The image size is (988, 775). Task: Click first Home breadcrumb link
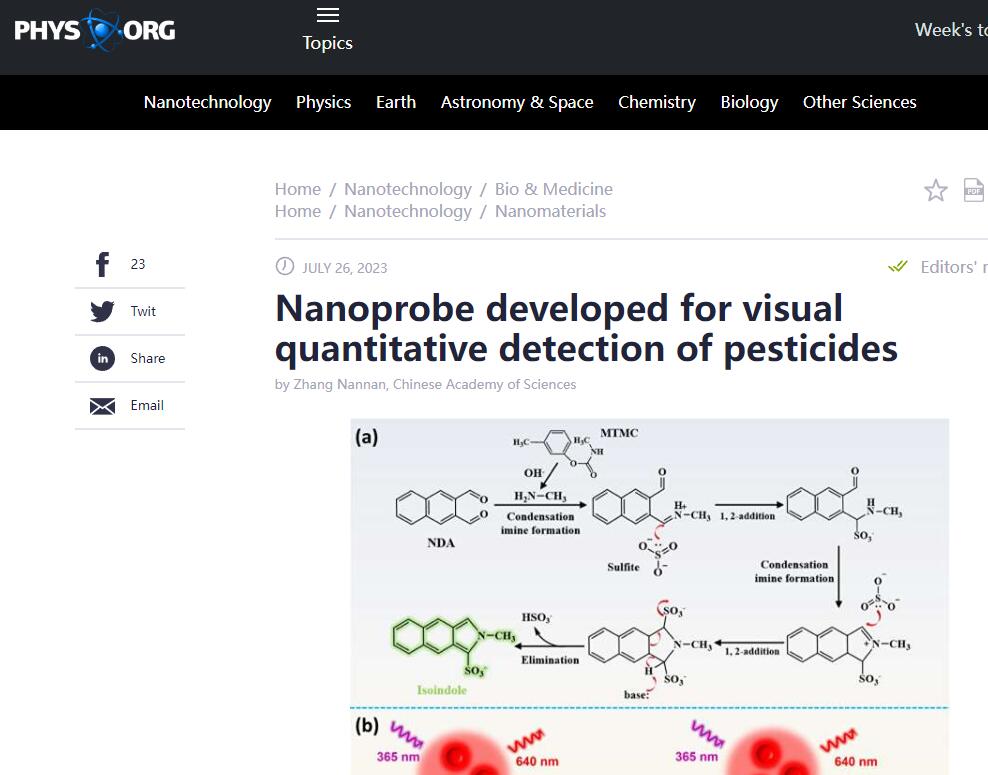tap(298, 189)
